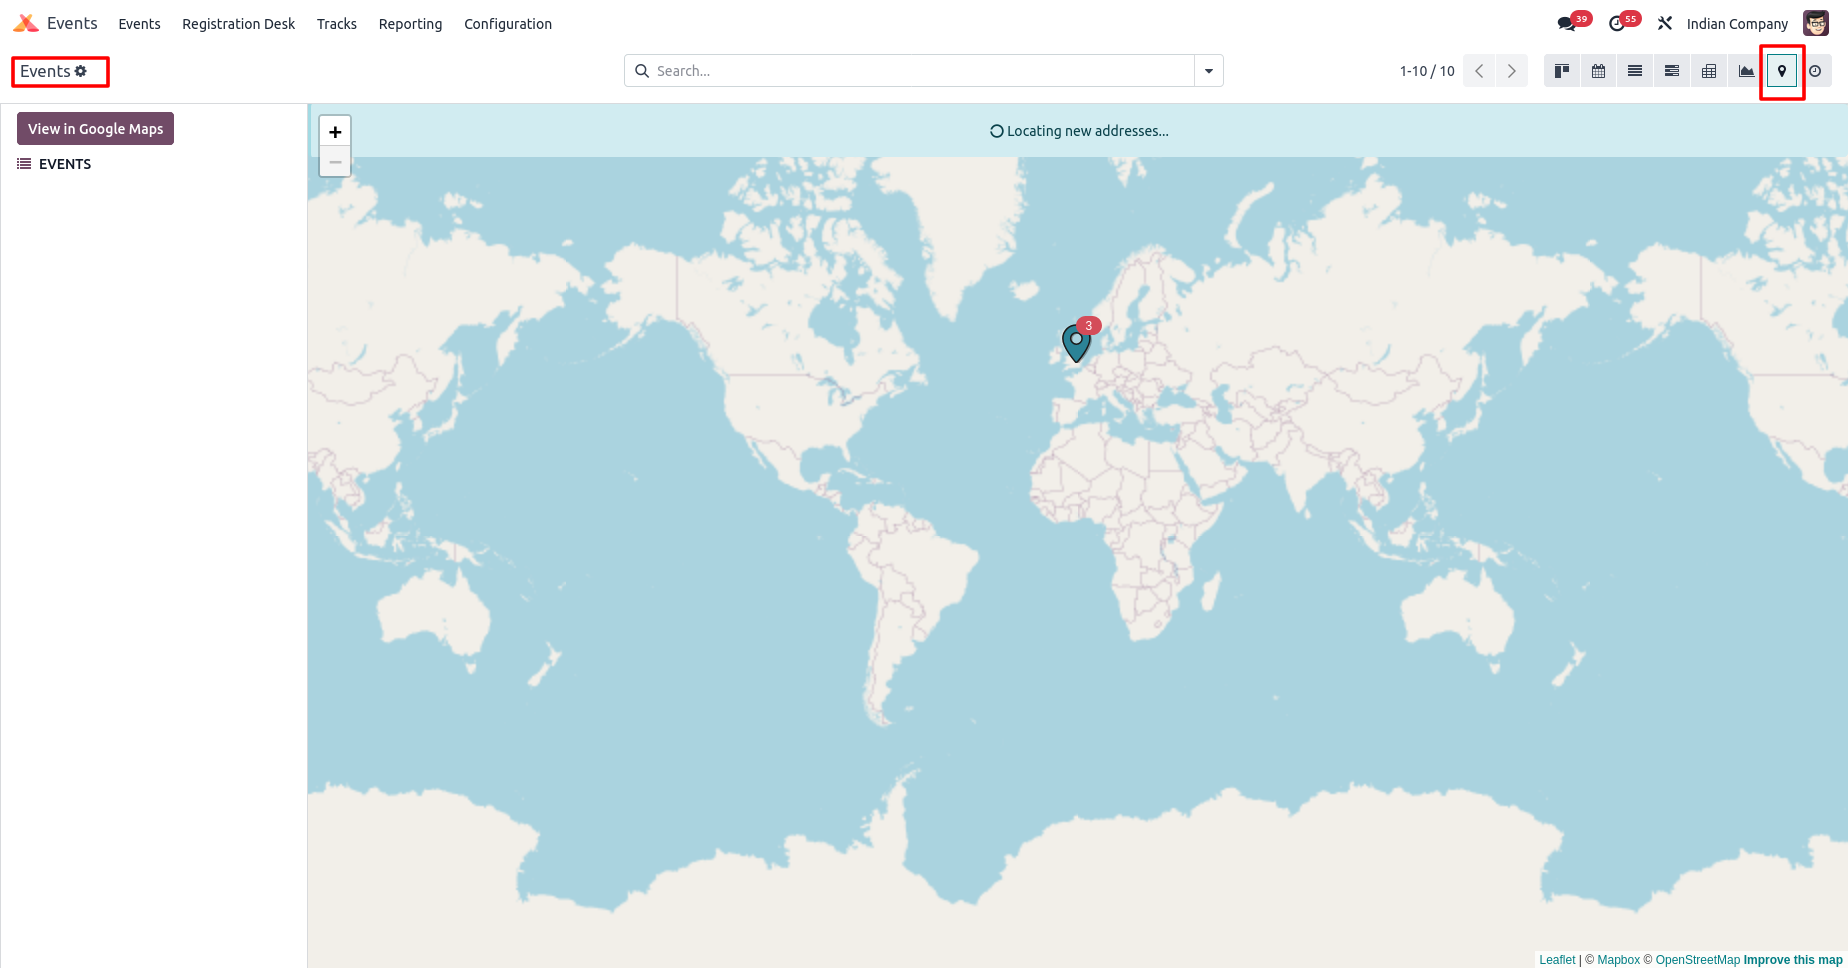Click the search magnifier icon
The width and height of the screenshot is (1848, 968).
(x=642, y=71)
